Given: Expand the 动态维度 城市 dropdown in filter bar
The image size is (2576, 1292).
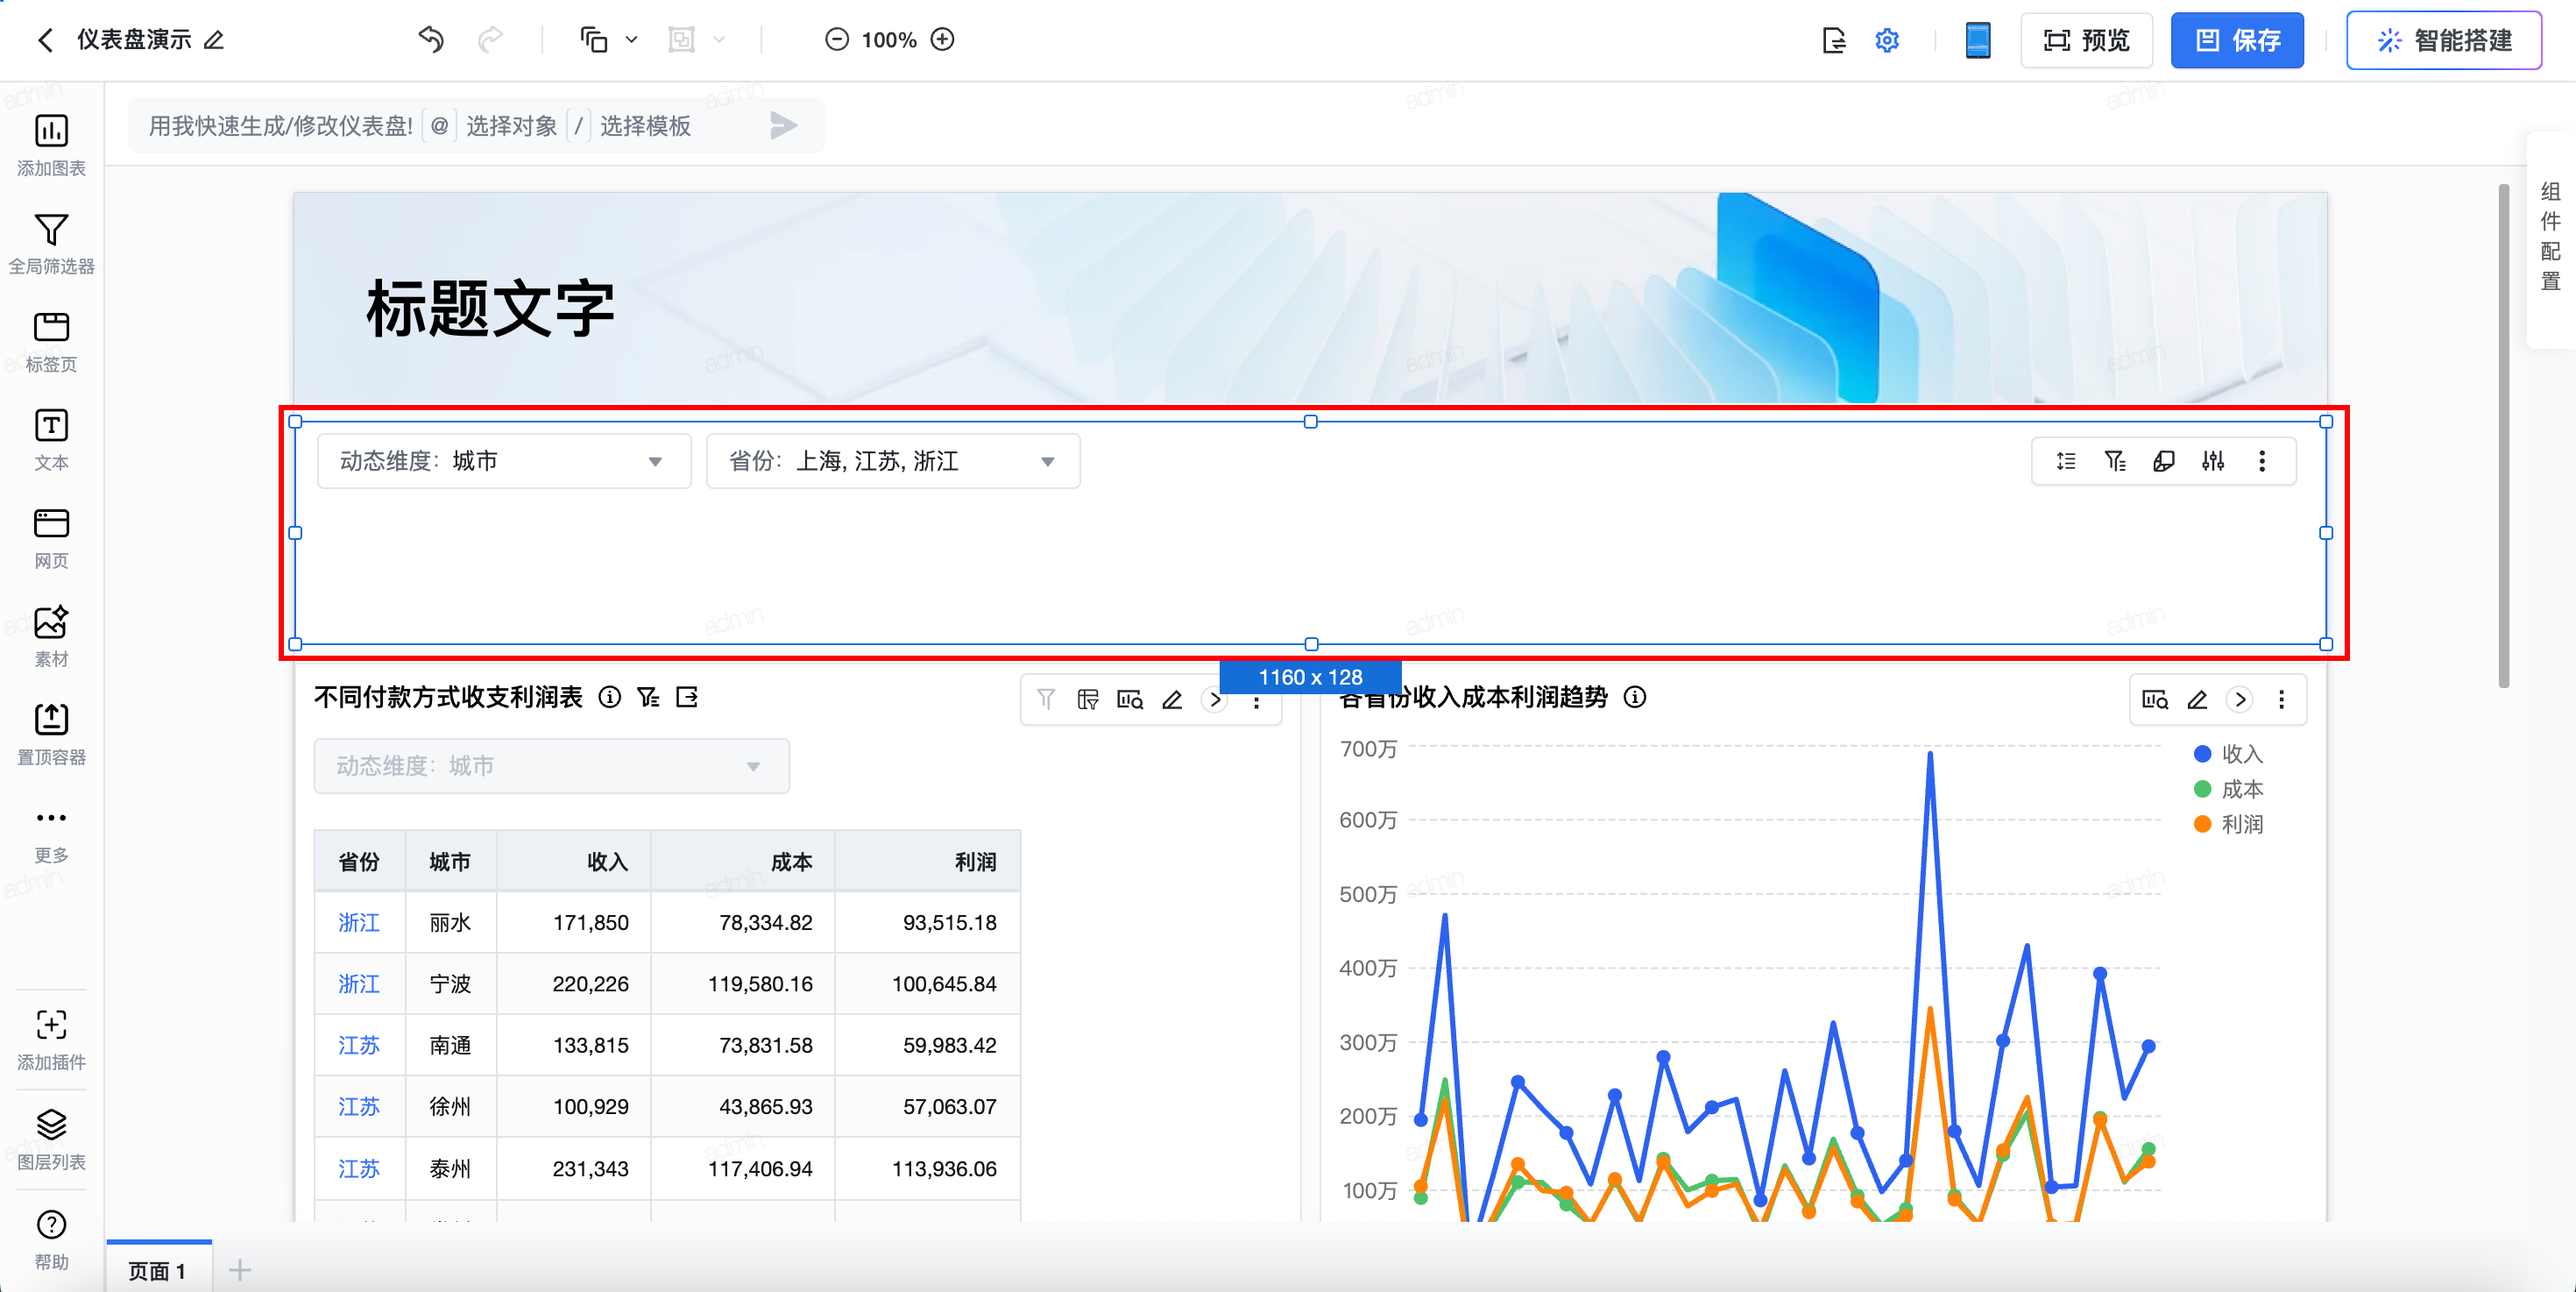Looking at the screenshot, I should coord(504,461).
